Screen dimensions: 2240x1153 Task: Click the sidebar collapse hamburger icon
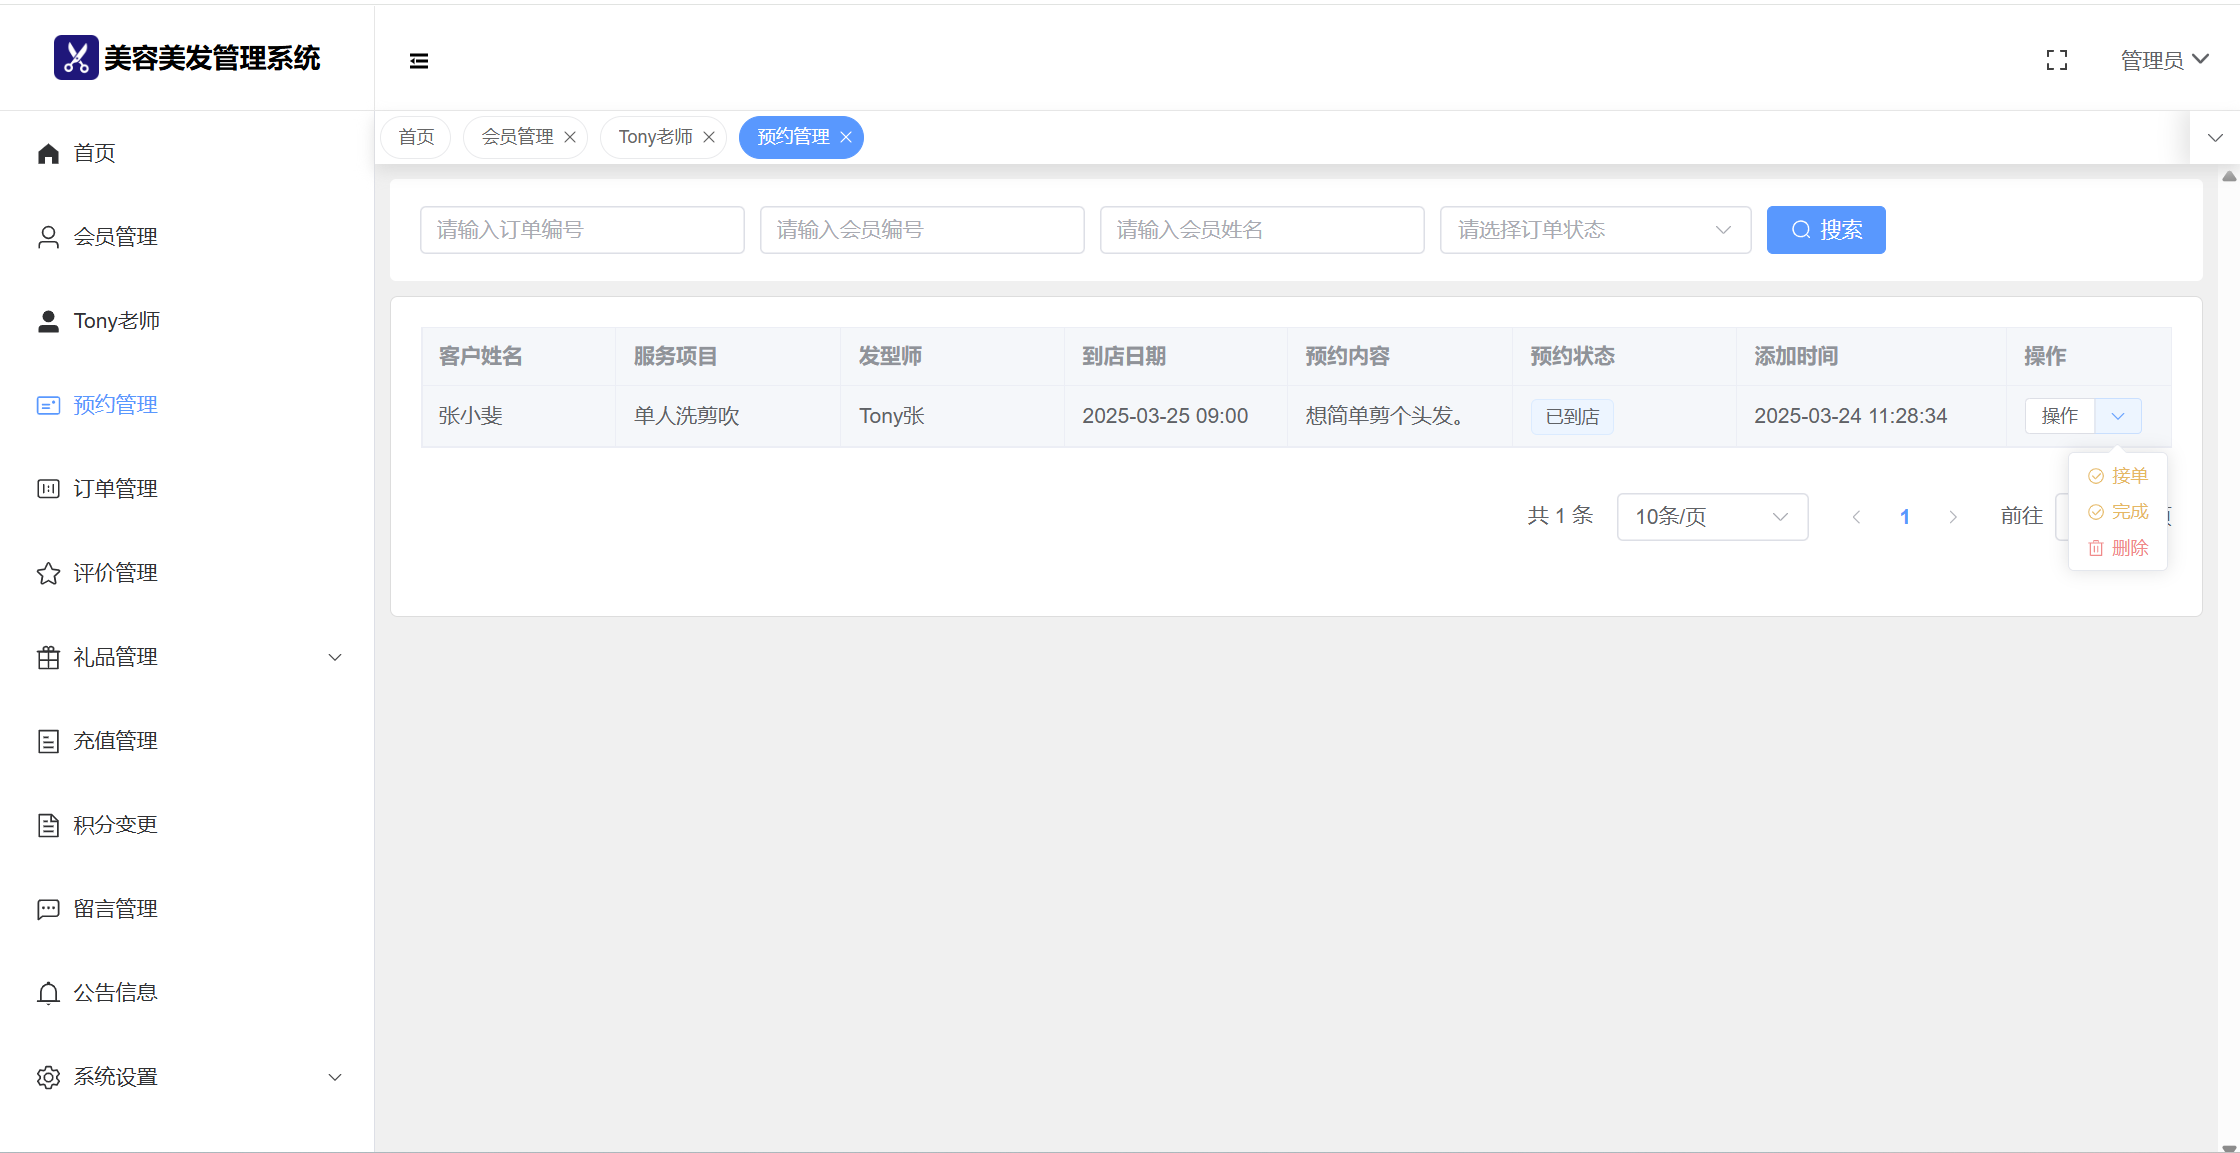point(419,61)
